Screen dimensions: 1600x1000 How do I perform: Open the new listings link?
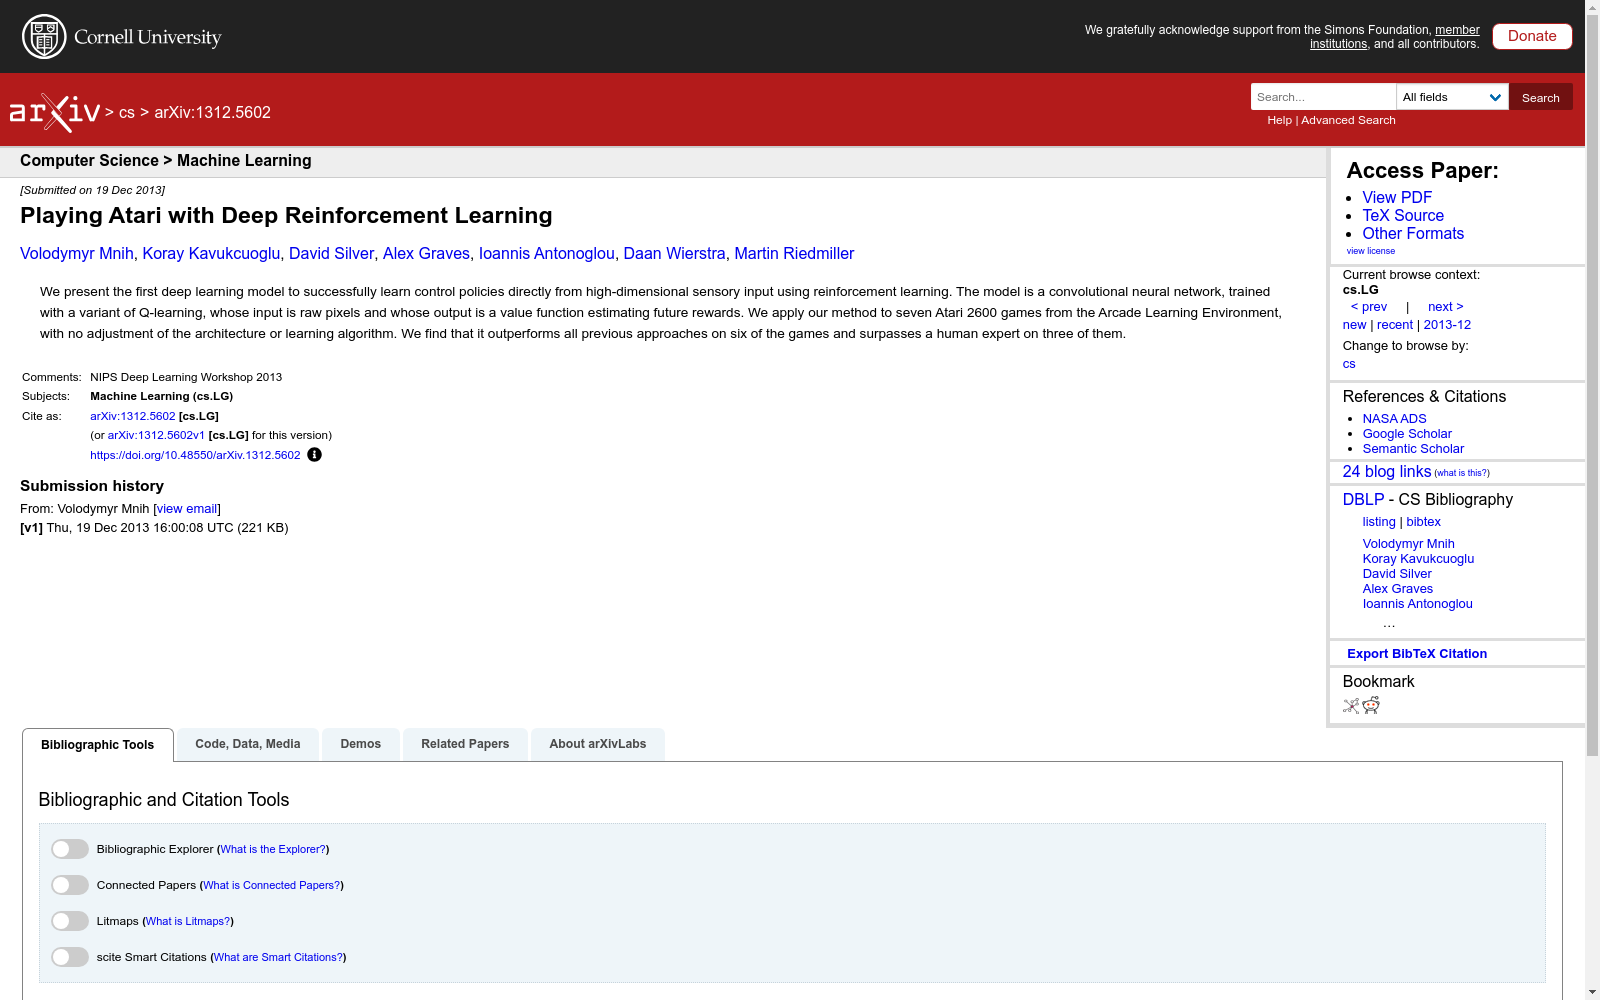pos(1354,325)
